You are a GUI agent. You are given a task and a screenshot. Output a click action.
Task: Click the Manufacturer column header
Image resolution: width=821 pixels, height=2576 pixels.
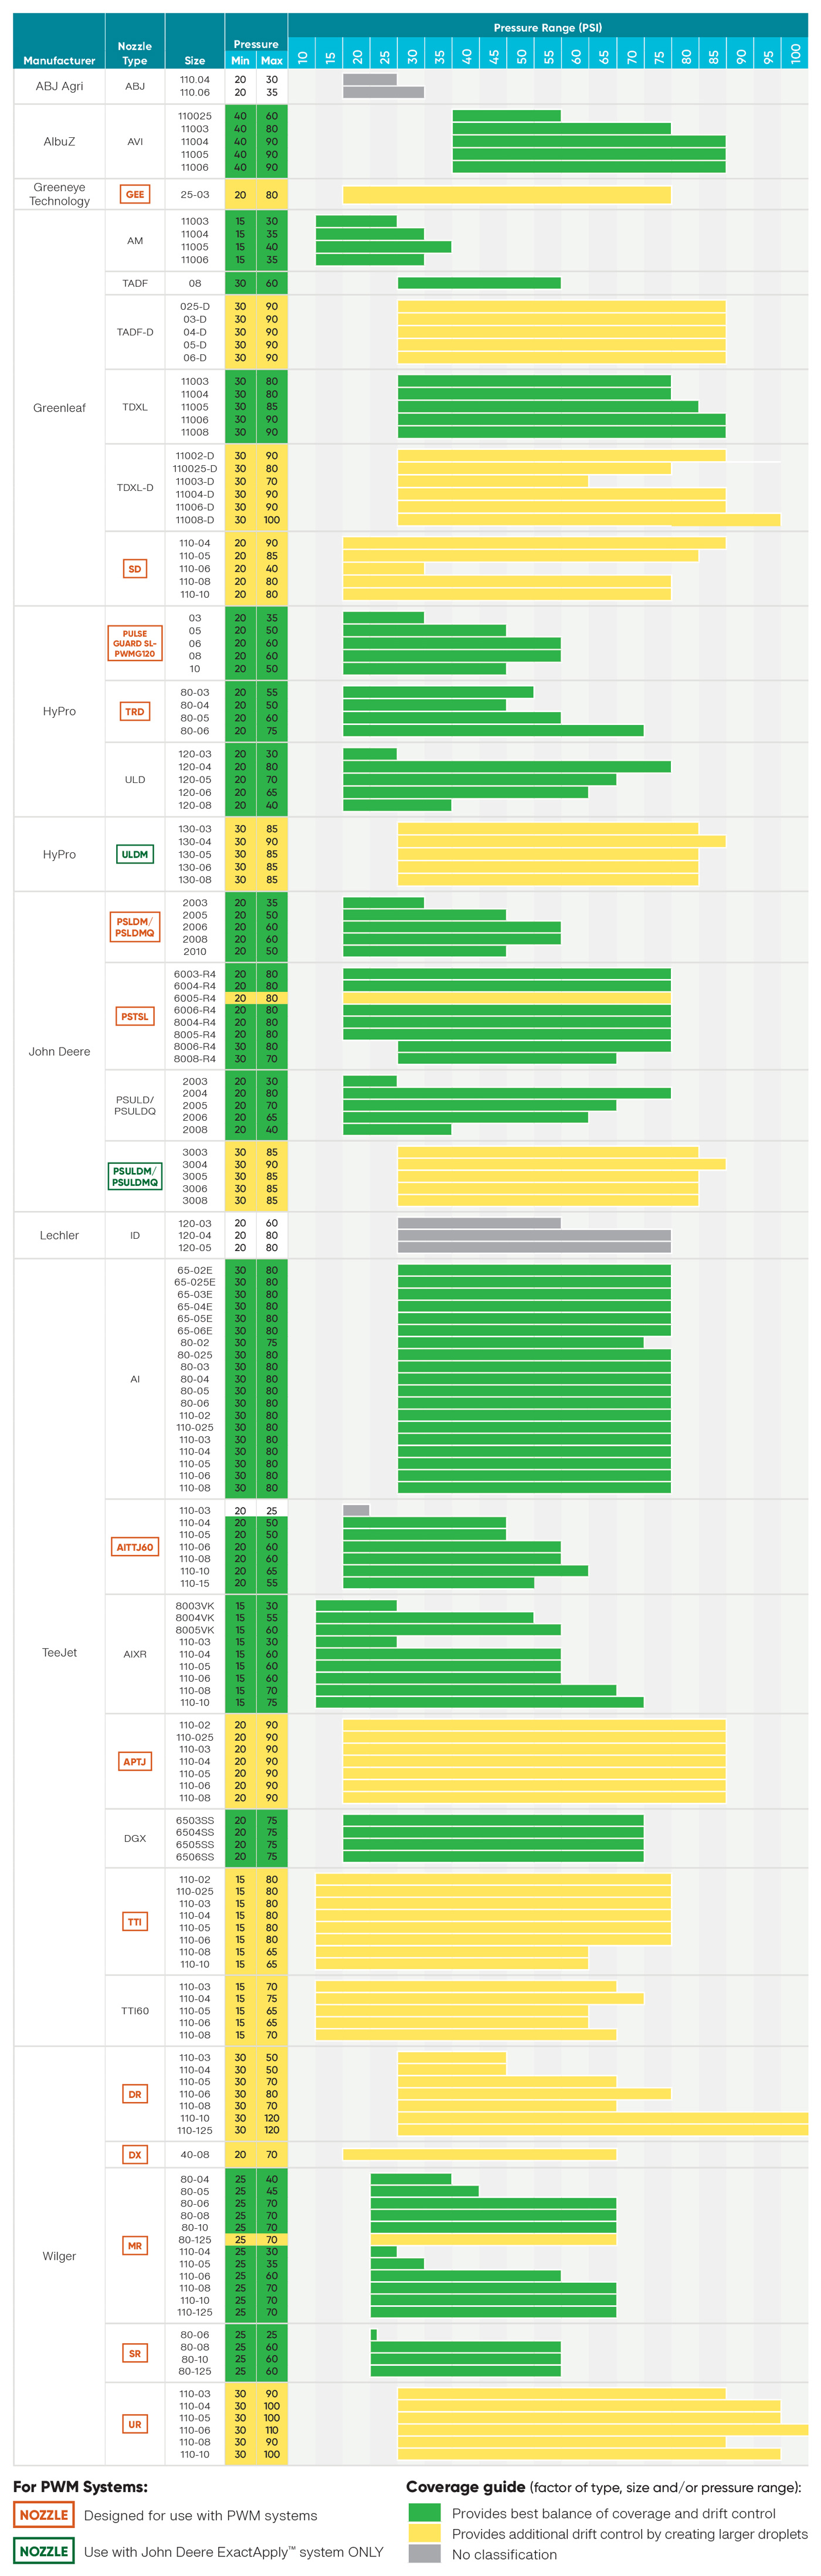pos(59,60)
